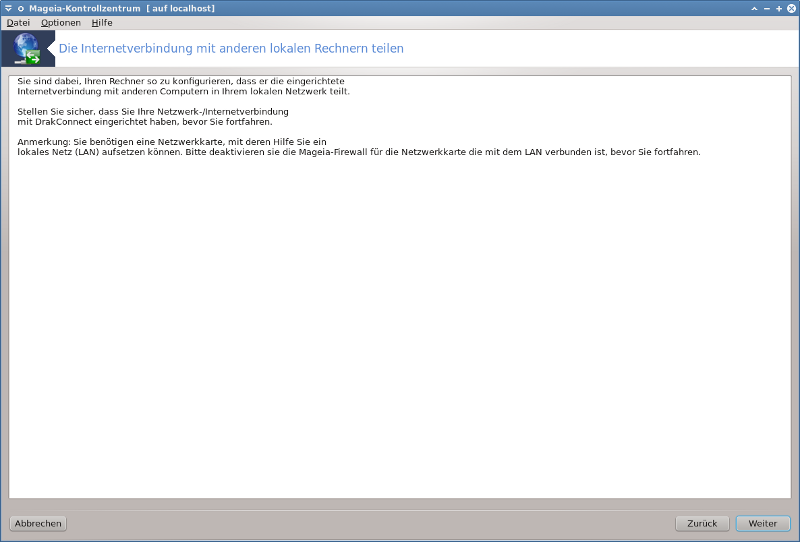
Task: Click the heading 'Die Internetverbindung mit anderen lokalen Rechnern teilen'
Action: coord(231,48)
